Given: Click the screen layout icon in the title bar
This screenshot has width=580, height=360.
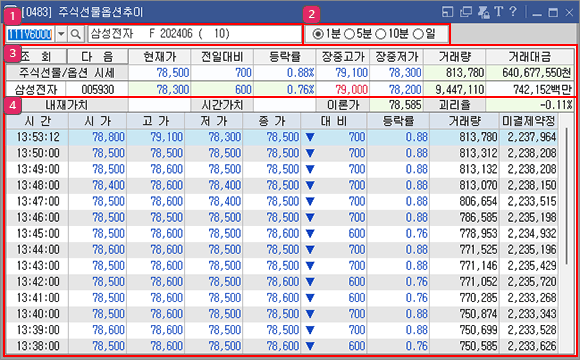Looking at the screenshot, I should point(448,12).
